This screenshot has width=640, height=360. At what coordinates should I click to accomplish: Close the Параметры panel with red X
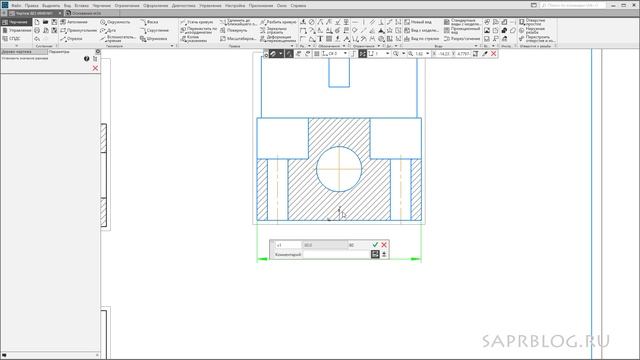tap(95, 68)
